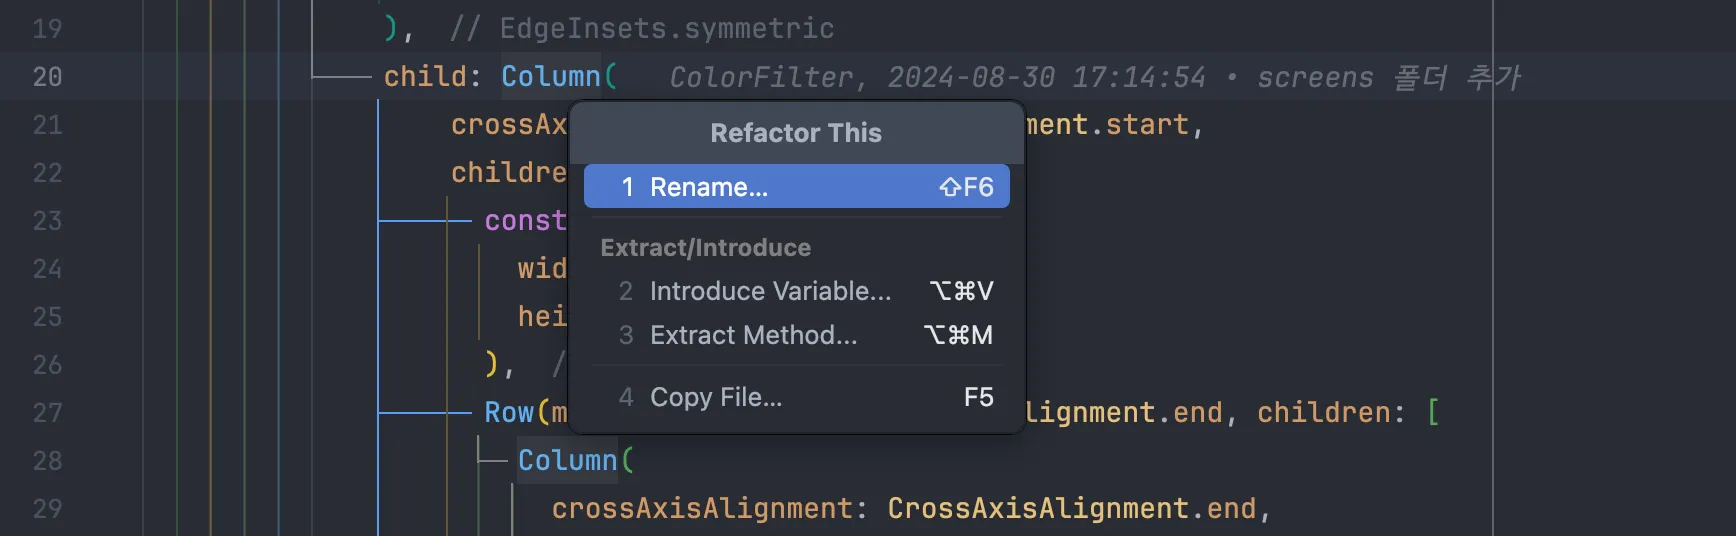Click line number 19 in the gutter
This screenshot has width=1736, height=536.
point(47,29)
